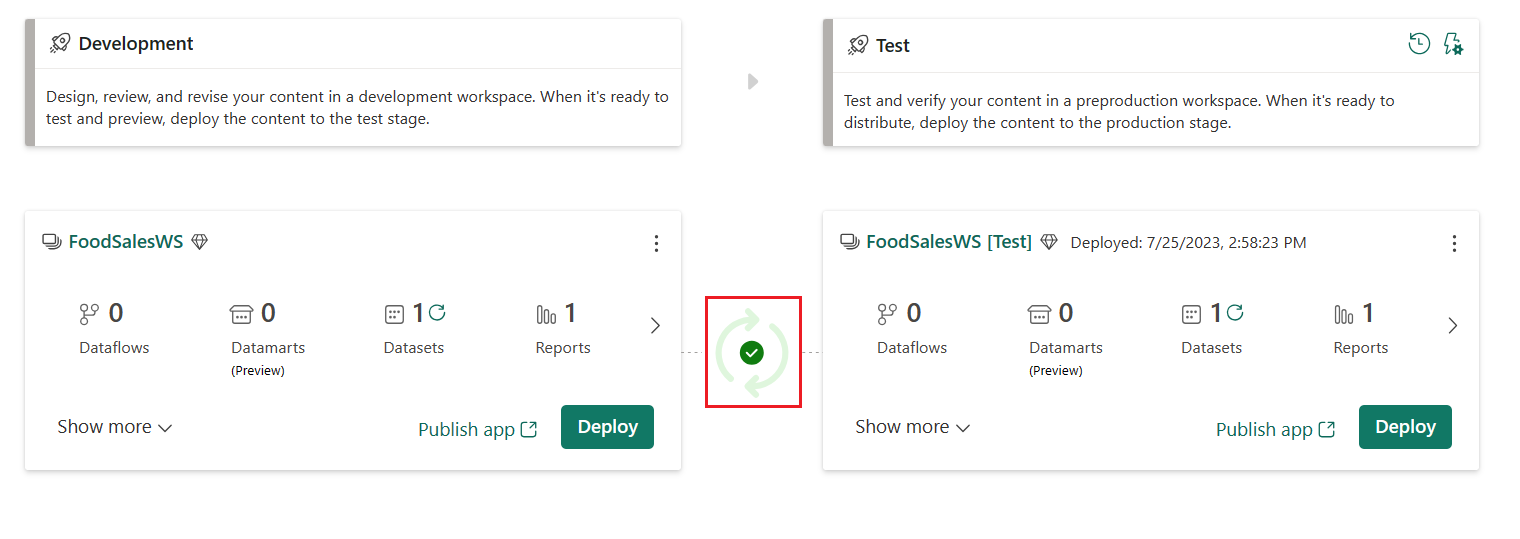The image size is (1520, 539).
Task: Click the arrow between Development and Test headers
Action: pyautogui.click(x=753, y=81)
